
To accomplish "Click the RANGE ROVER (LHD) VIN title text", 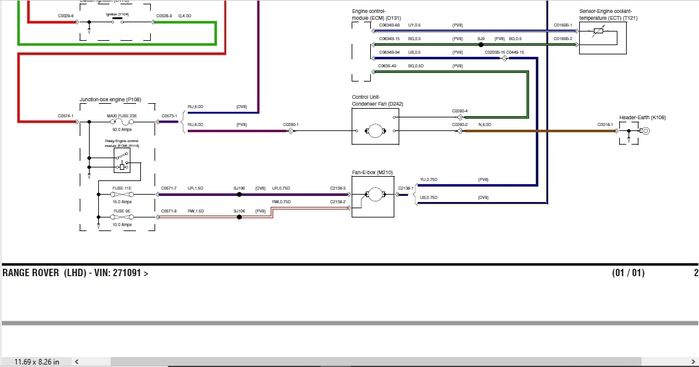I will point(75,273).
